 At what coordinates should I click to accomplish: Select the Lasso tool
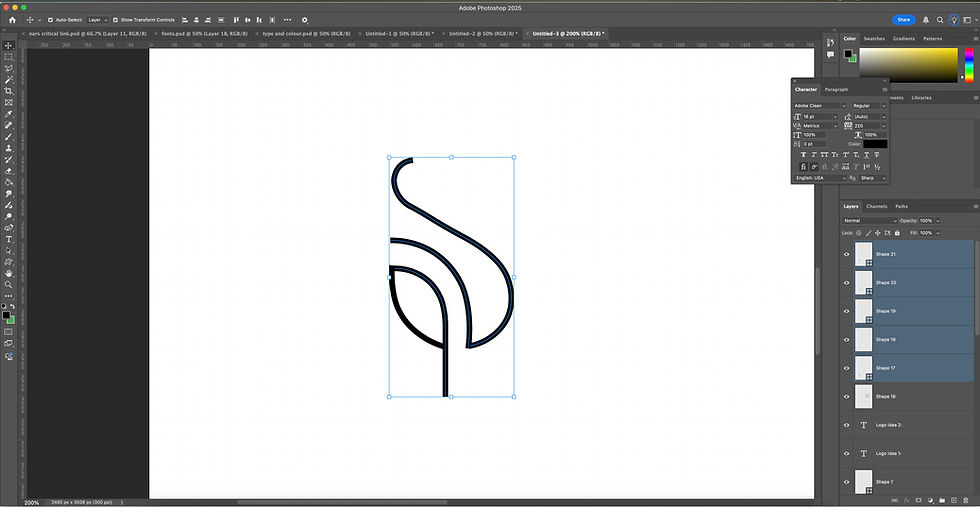pyautogui.click(x=9, y=68)
